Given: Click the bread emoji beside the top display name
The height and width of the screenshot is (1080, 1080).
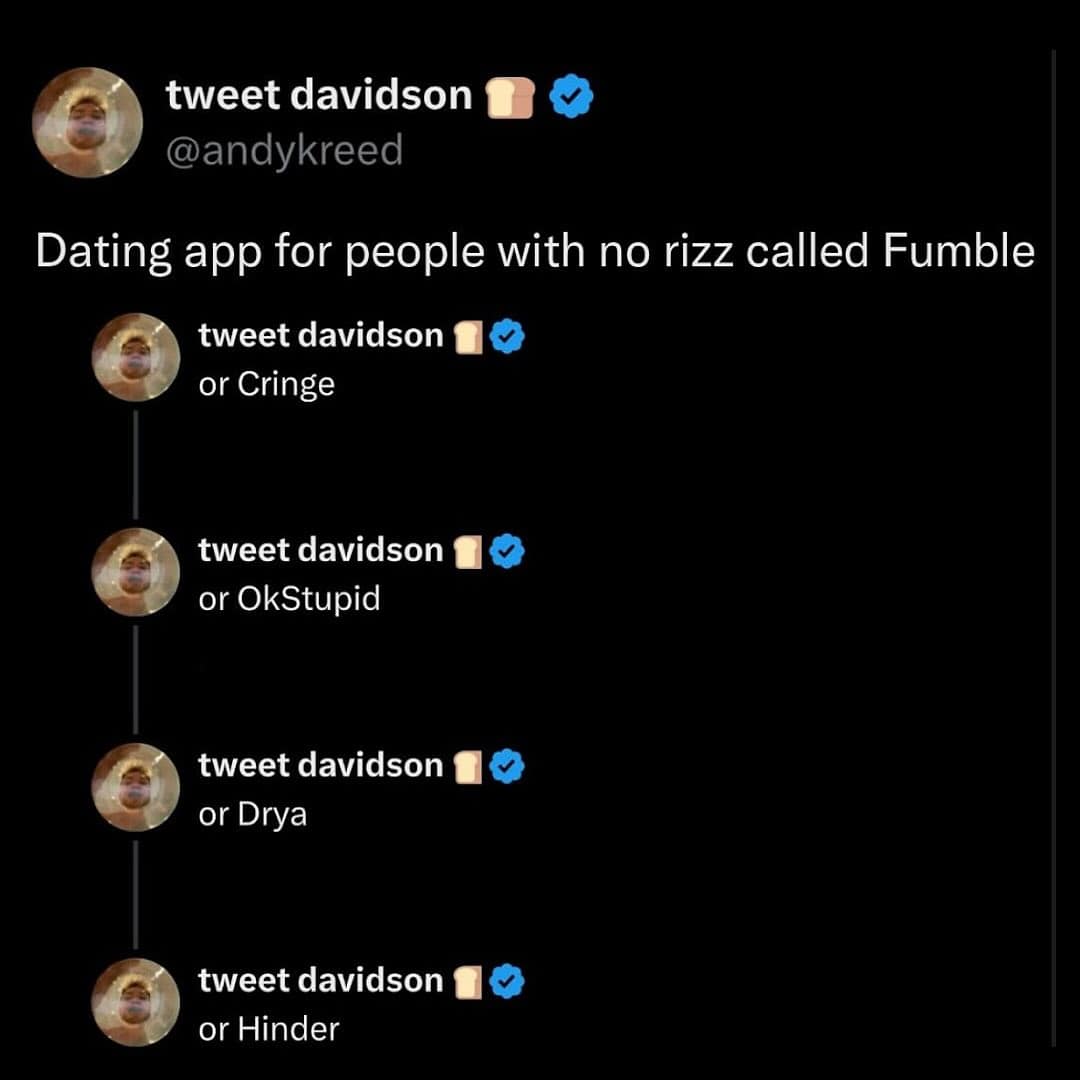Looking at the screenshot, I should (511, 98).
